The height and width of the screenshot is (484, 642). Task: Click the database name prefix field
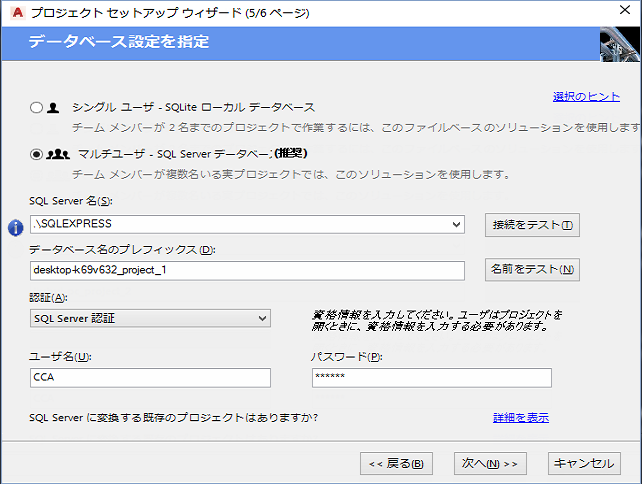[x=247, y=271]
